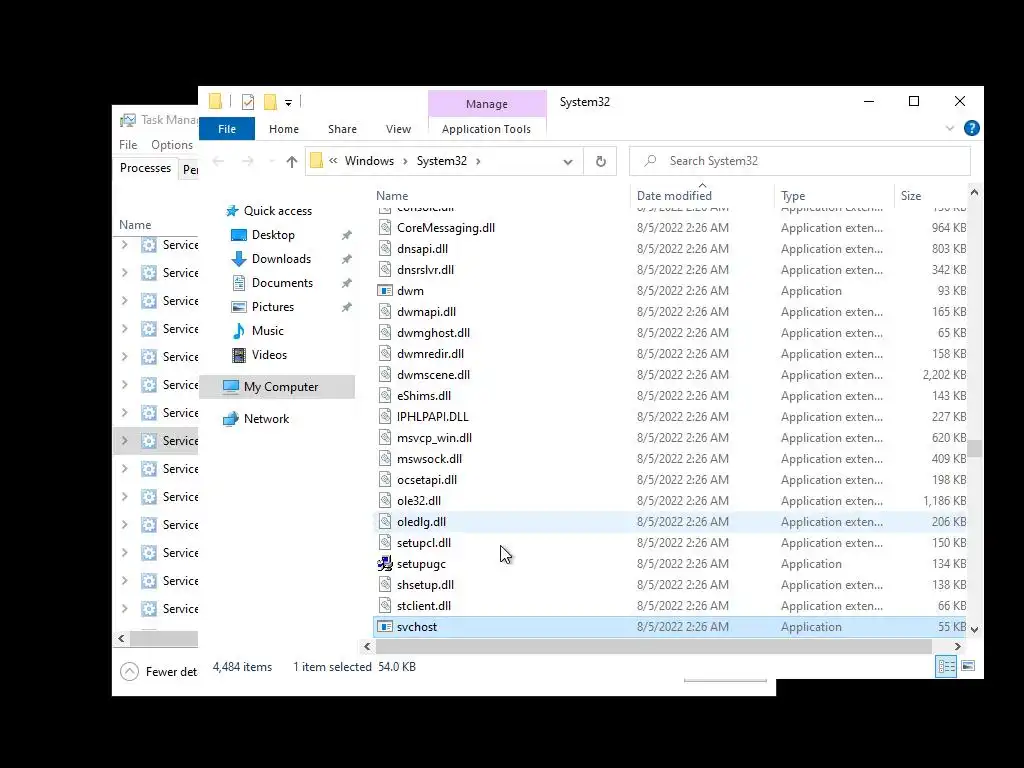Click Fewer details arrow in Task Manager

[x=129, y=671]
